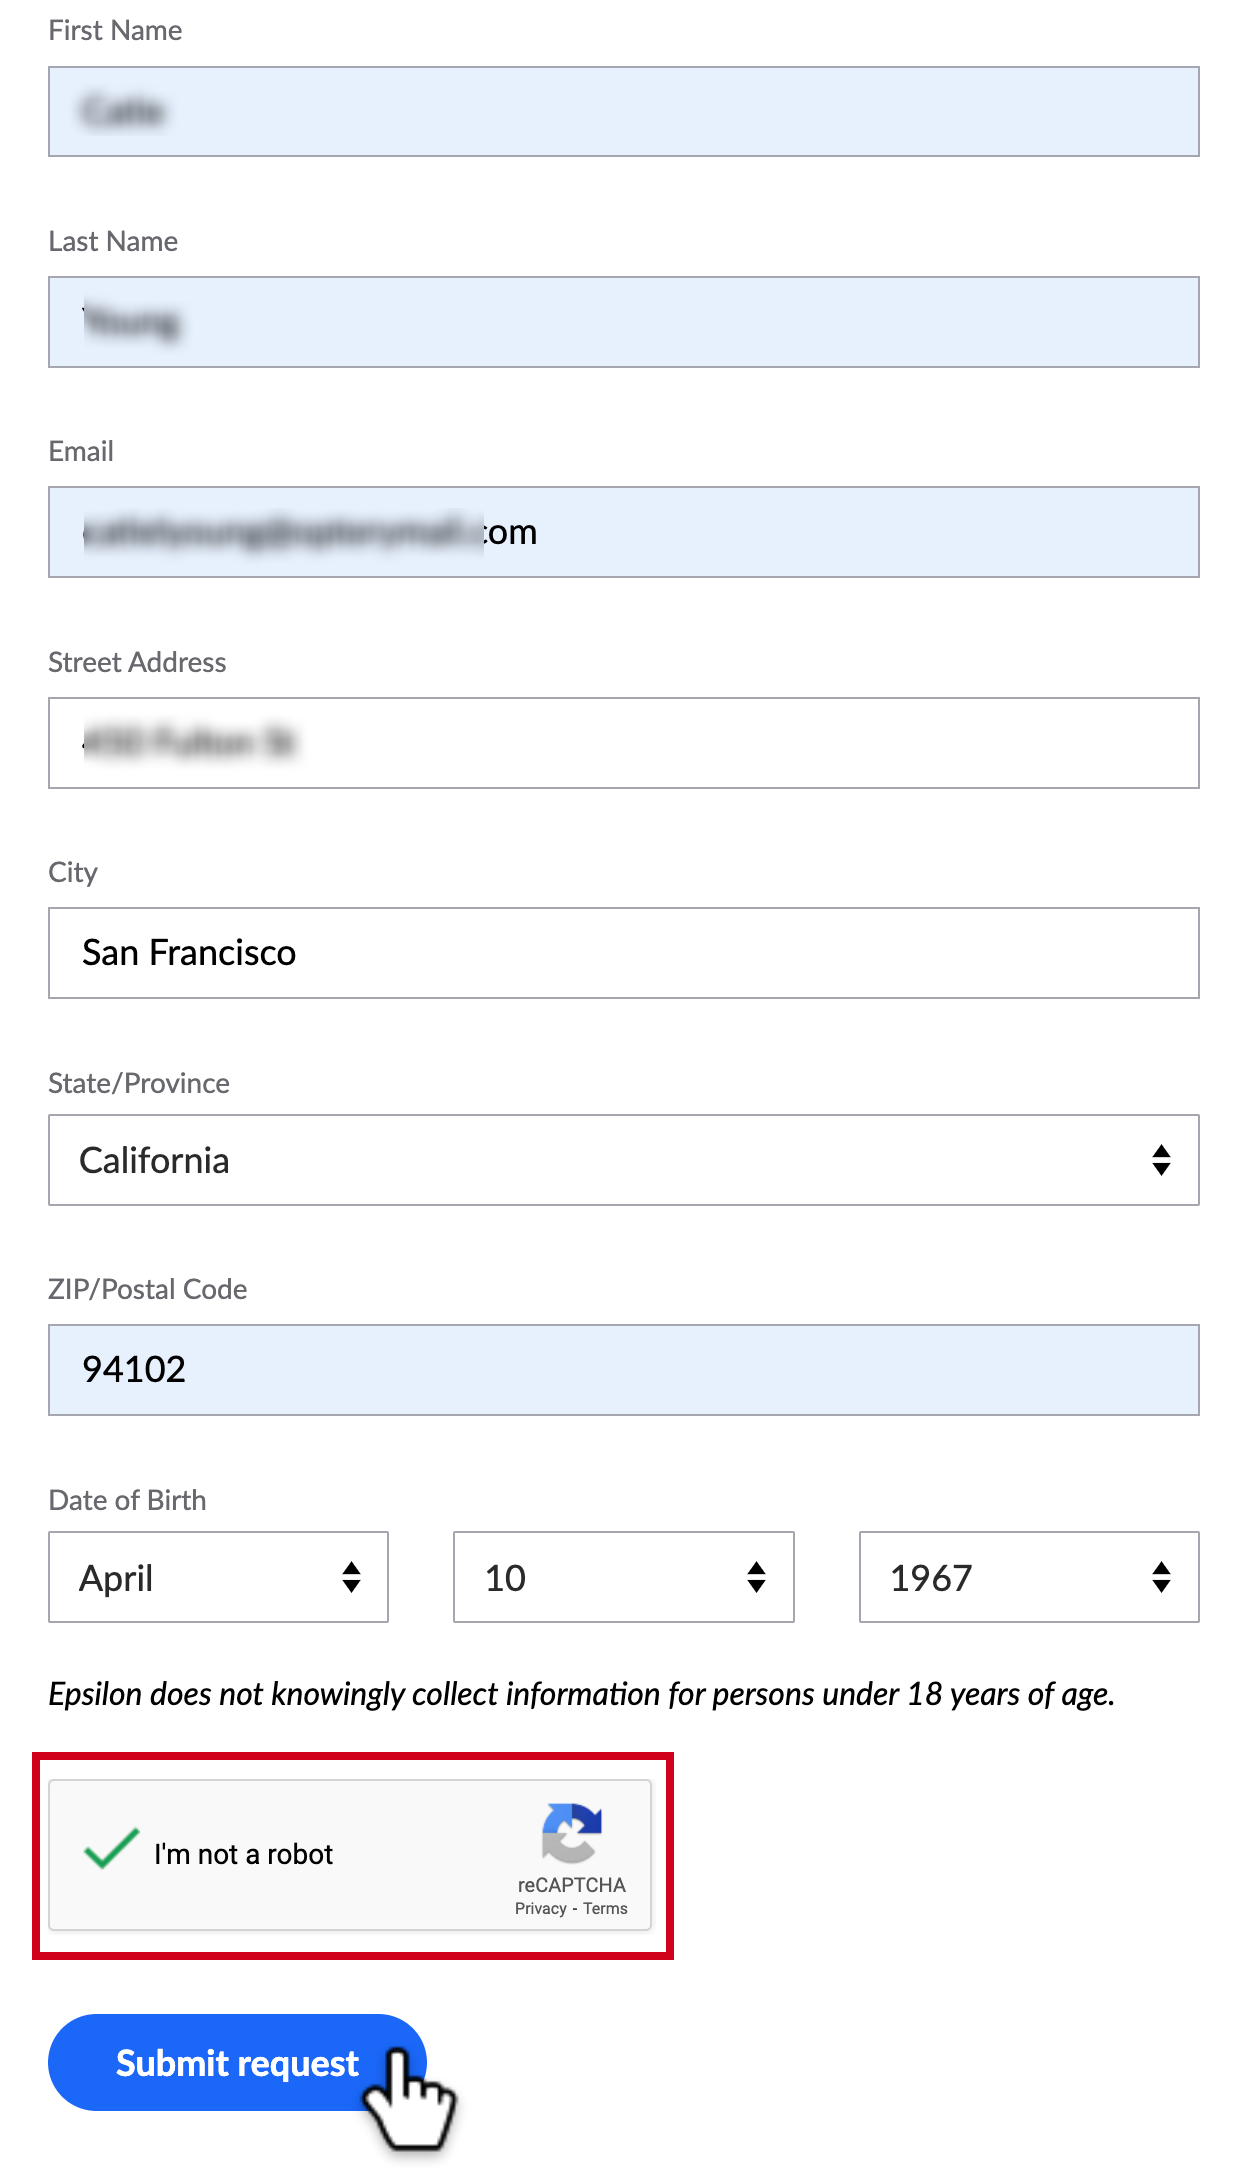Click the Street Address input field
Screen dimensions: 1246x2174
click(624, 743)
